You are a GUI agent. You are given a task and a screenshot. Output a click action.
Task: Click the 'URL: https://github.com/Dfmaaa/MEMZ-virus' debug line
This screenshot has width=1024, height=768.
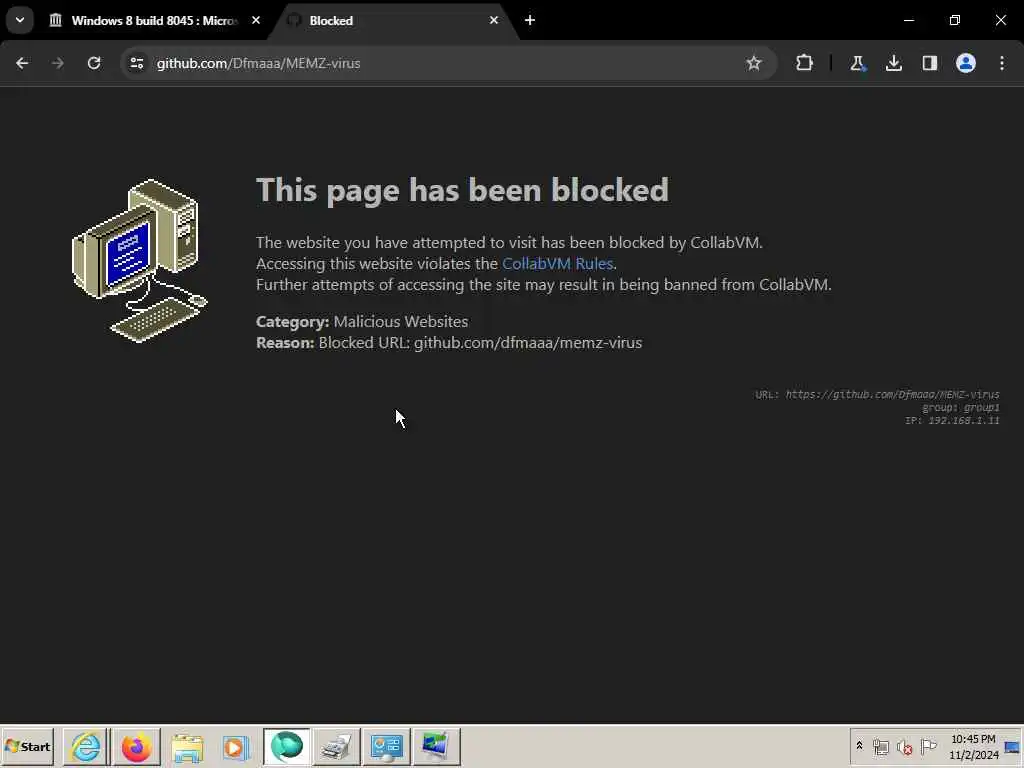click(877, 394)
